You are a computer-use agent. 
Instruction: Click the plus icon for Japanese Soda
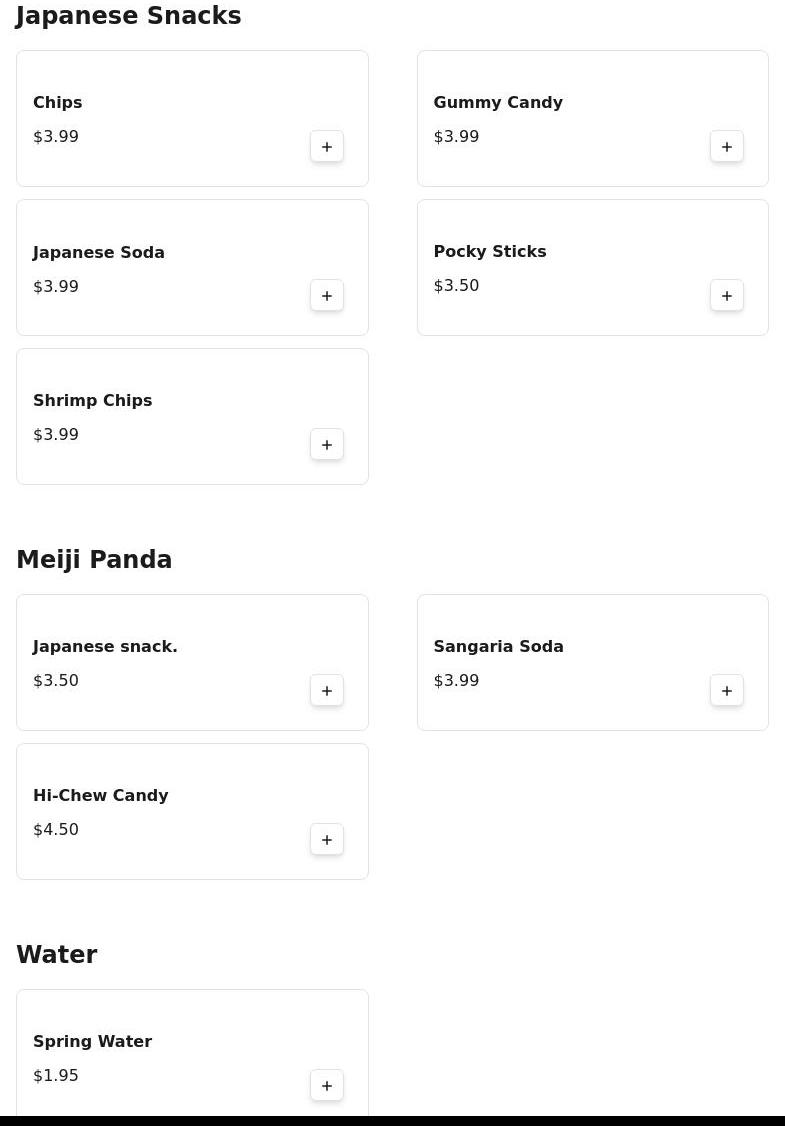[x=327, y=296]
